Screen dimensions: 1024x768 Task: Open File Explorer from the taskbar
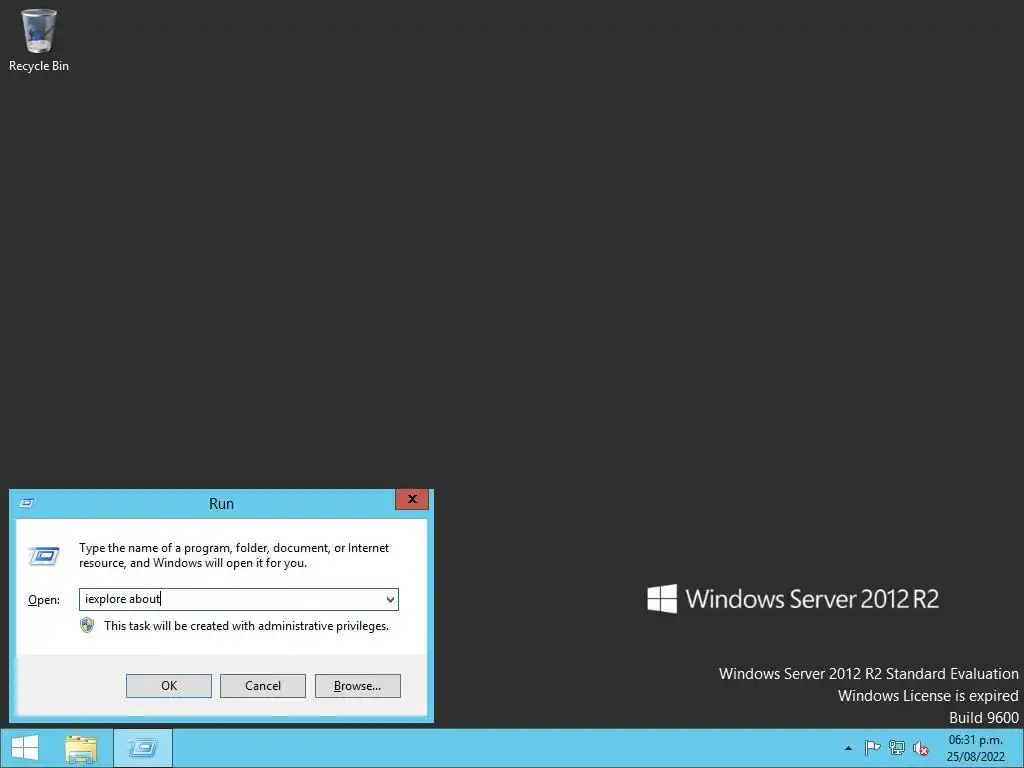point(81,748)
